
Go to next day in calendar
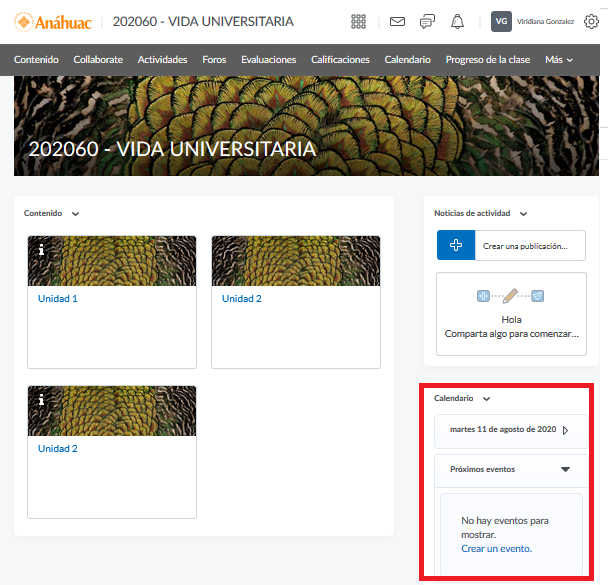(565, 430)
